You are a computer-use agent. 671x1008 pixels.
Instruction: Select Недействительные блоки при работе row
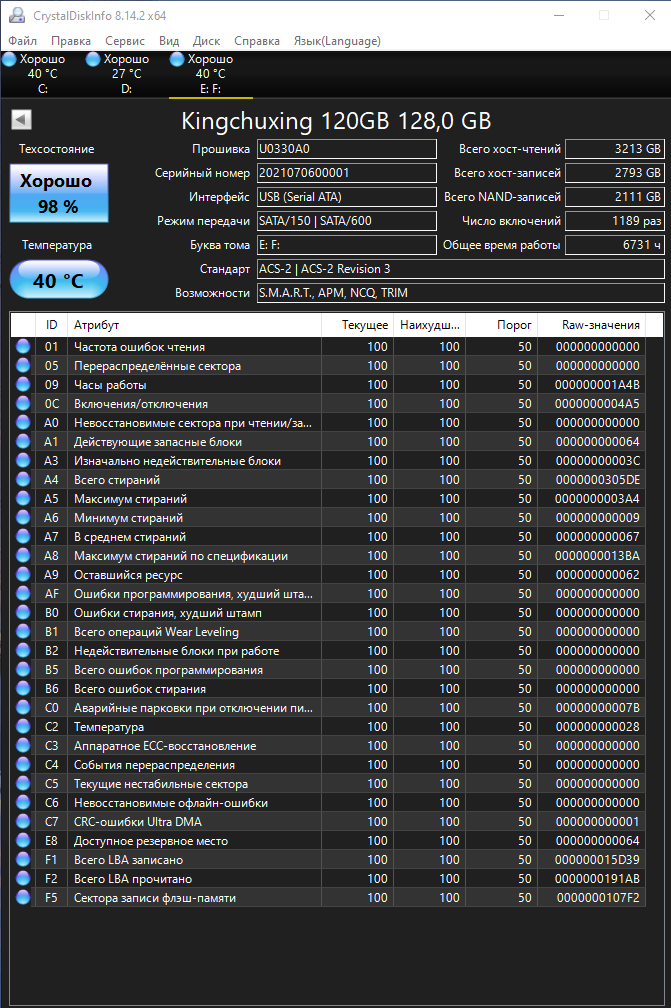(x=328, y=651)
